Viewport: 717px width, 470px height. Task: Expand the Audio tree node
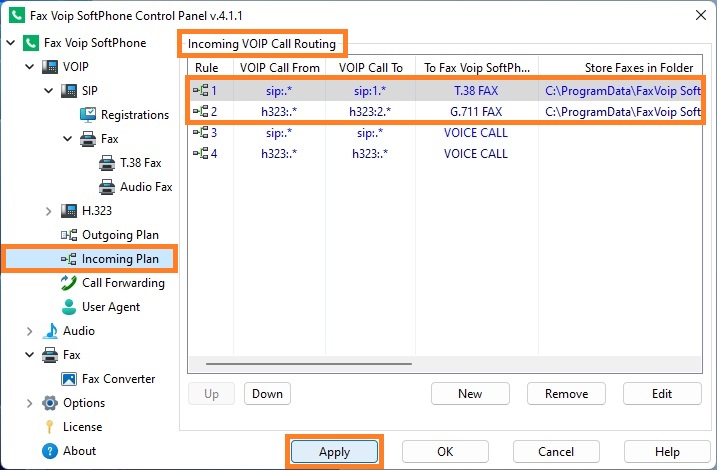29,331
